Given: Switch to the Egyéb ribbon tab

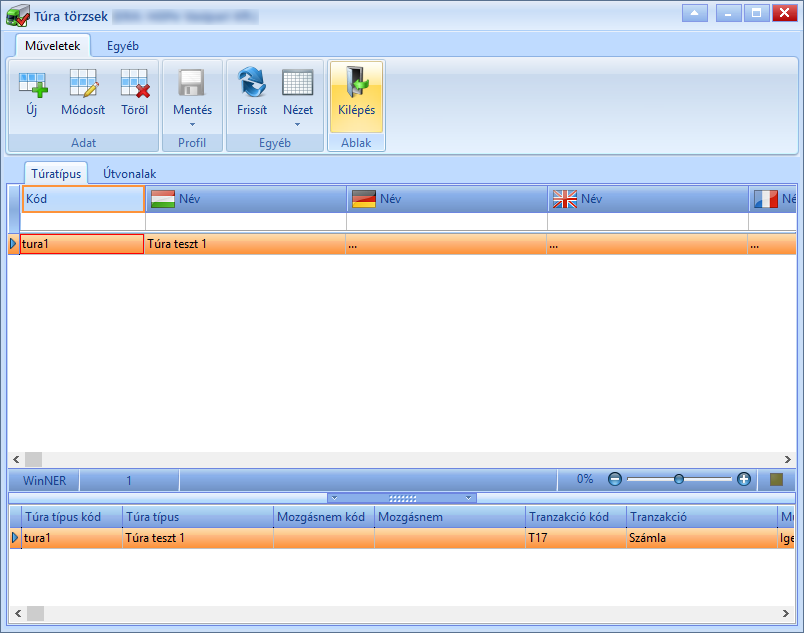Looking at the screenshot, I should (x=123, y=46).
